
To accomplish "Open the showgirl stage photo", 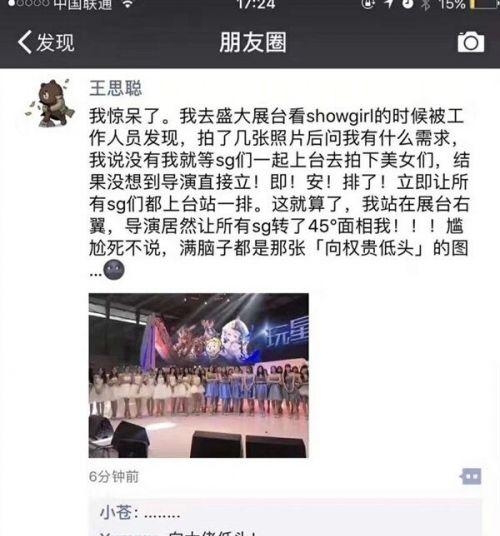I will 199,375.
